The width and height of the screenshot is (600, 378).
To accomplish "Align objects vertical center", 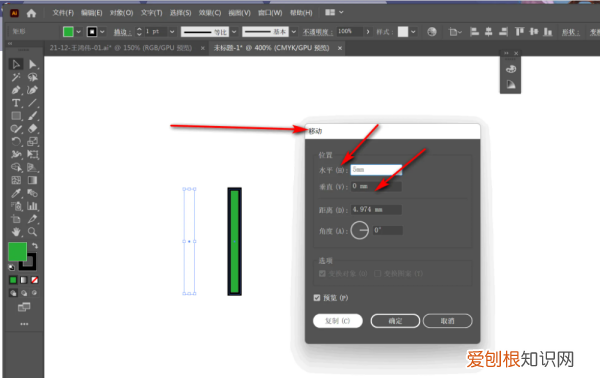I will tap(534, 32).
